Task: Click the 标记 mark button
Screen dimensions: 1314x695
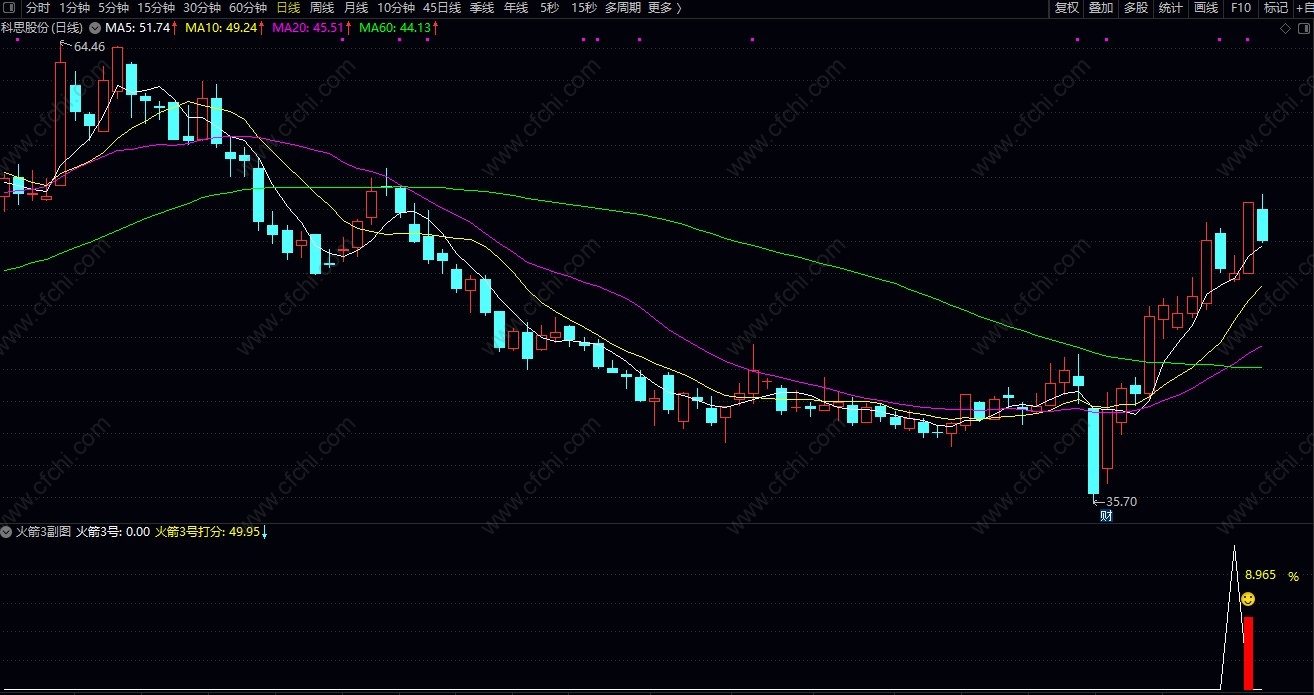Action: [1276, 8]
